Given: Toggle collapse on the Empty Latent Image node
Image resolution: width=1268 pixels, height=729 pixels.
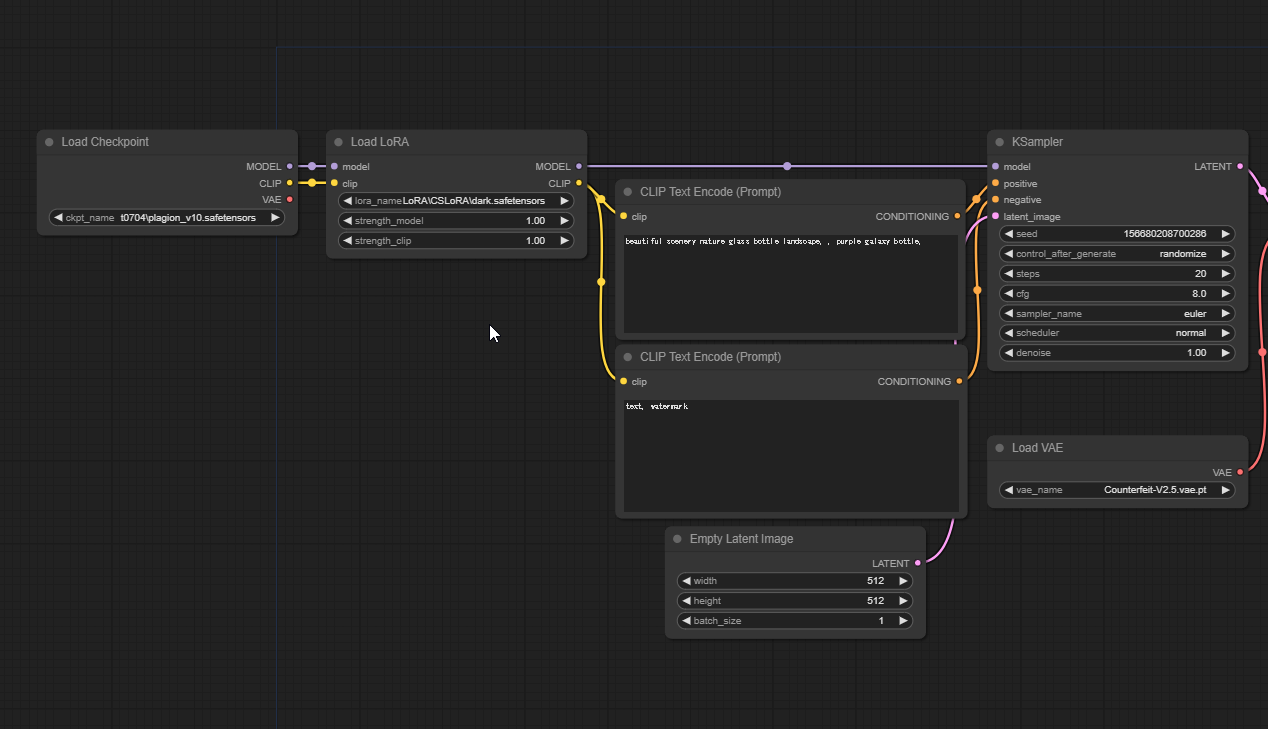Looking at the screenshot, I should click(x=677, y=539).
